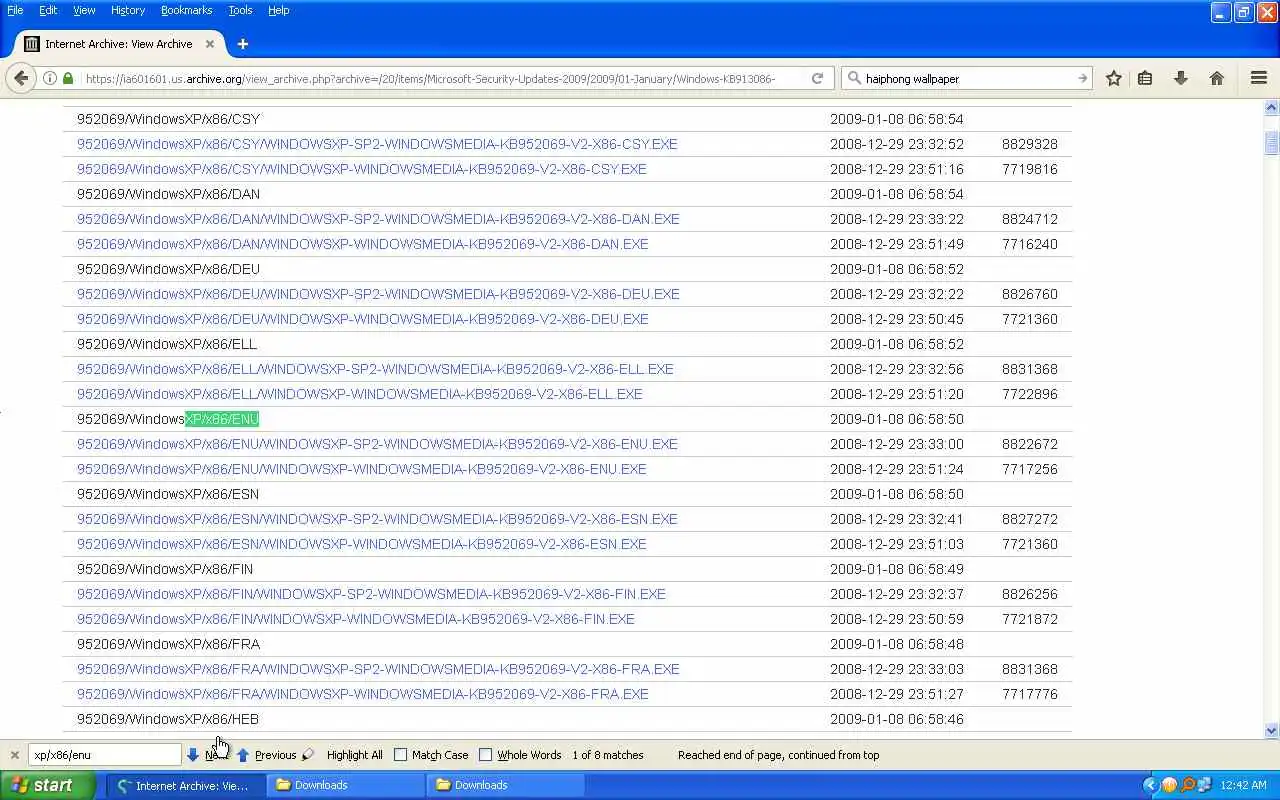Open the History menu

click(128, 10)
